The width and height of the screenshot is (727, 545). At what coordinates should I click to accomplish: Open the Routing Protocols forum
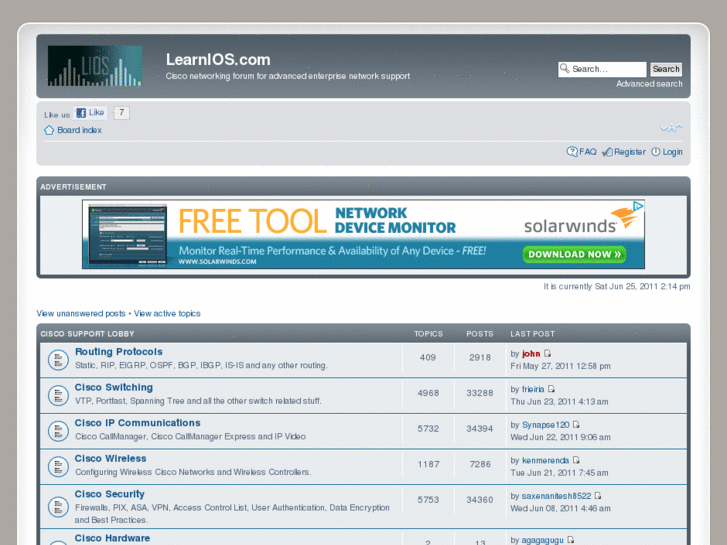click(119, 352)
